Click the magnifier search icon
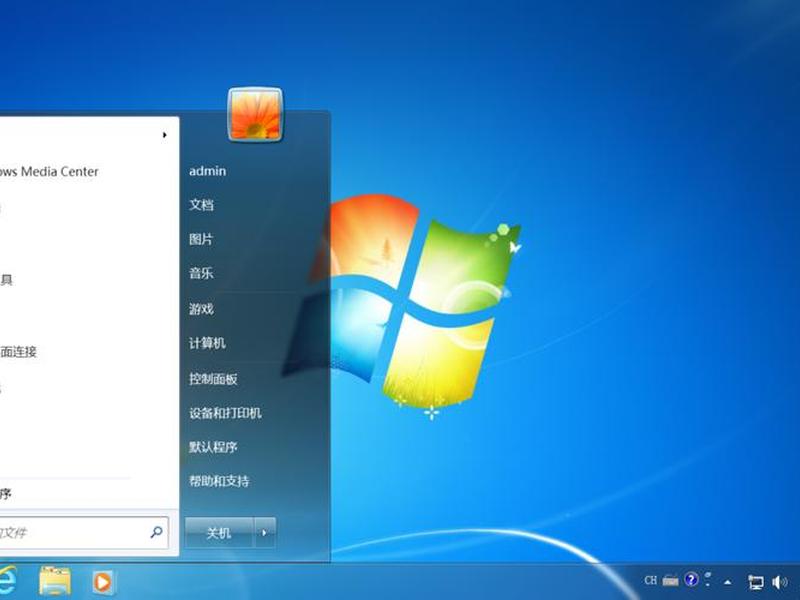The width and height of the screenshot is (800, 600). 157,532
